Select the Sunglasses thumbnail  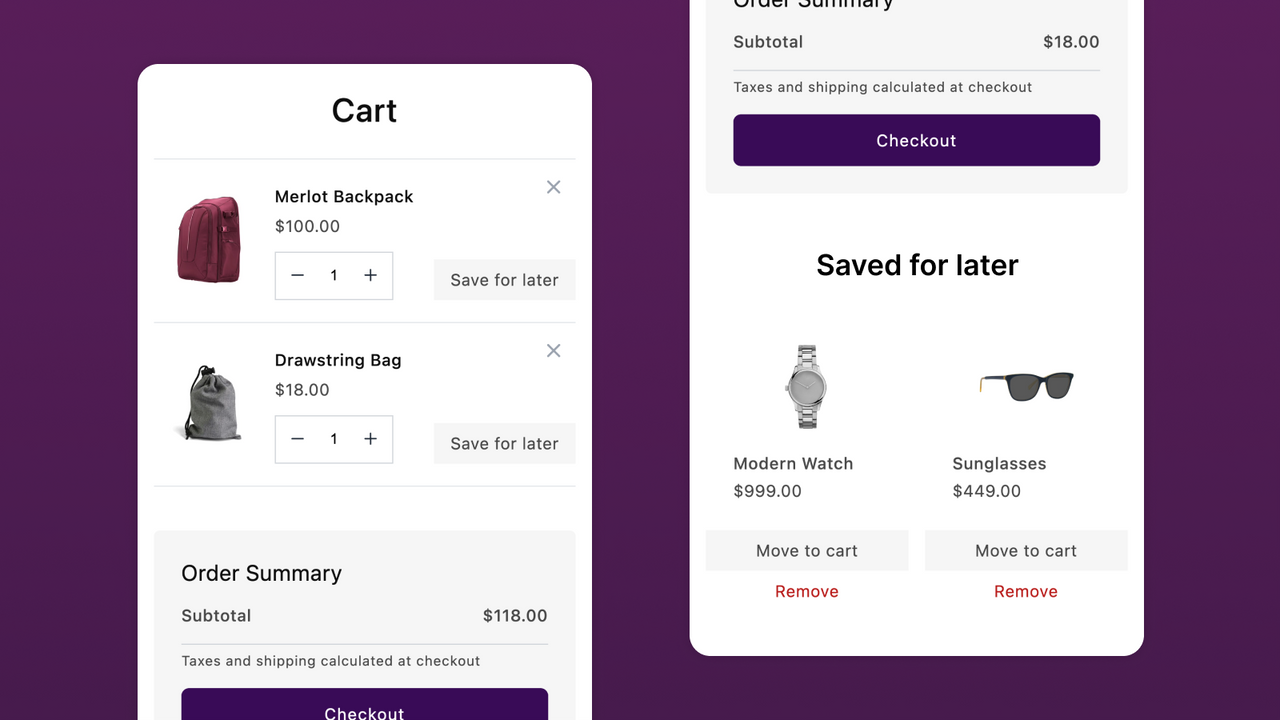(x=1027, y=387)
